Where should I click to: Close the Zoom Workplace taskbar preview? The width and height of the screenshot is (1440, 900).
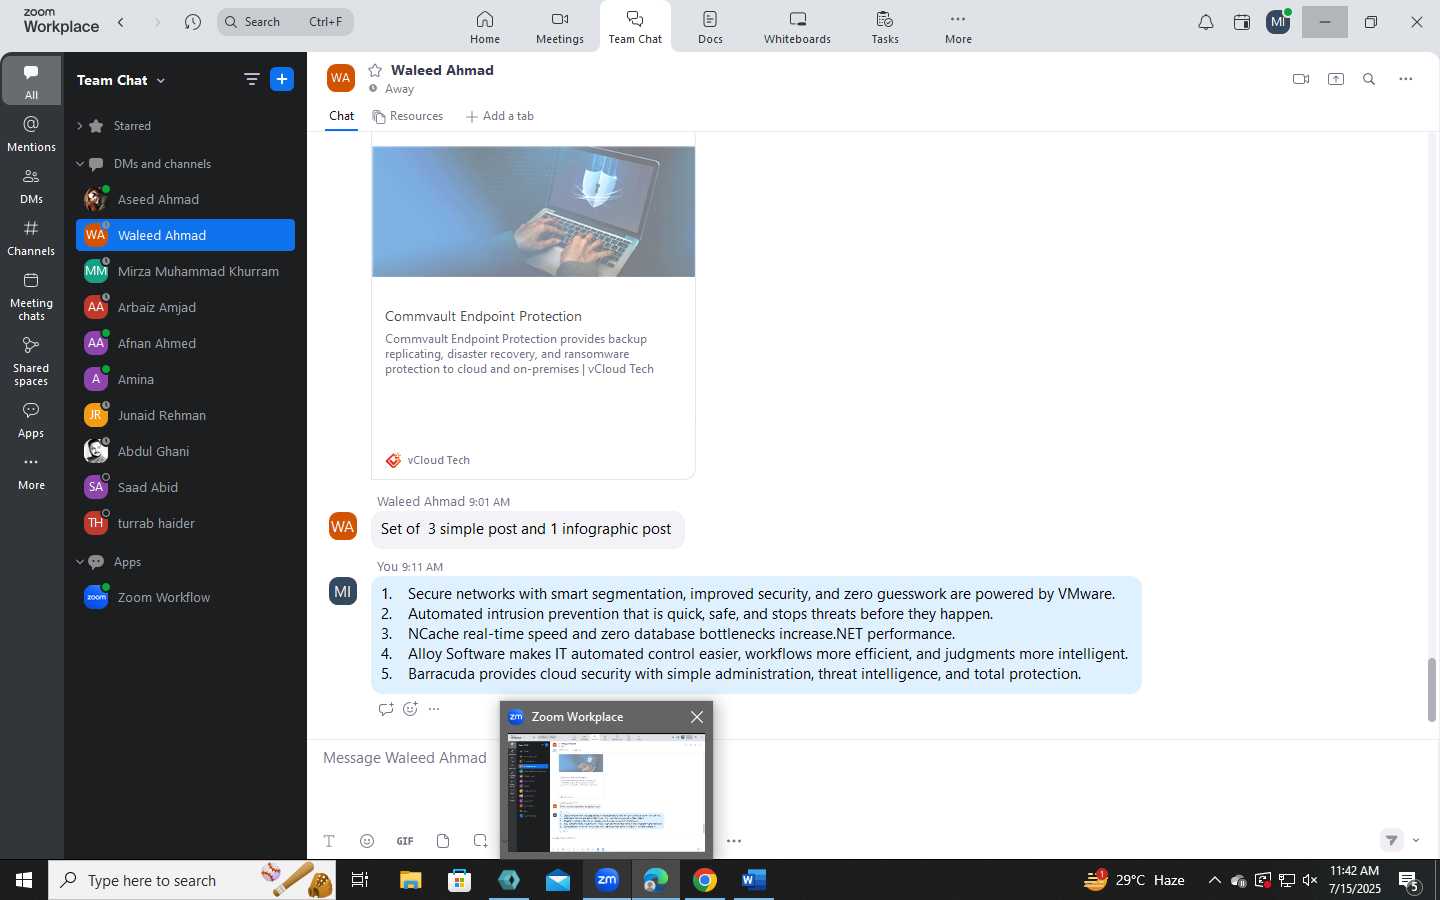697,717
